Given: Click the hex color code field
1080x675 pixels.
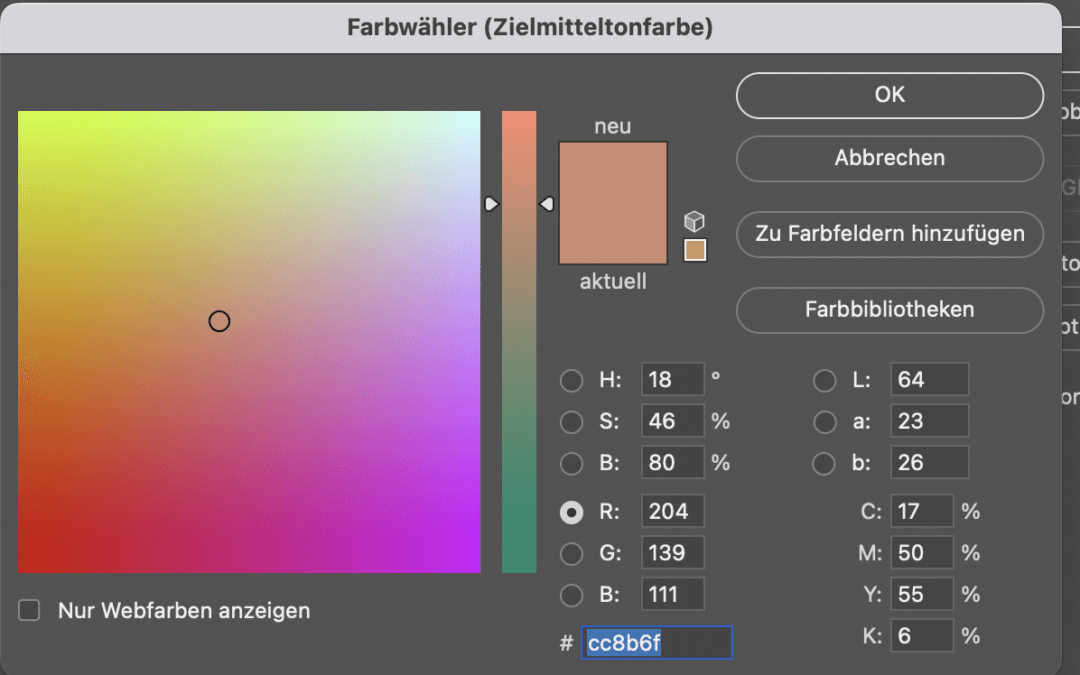Looking at the screenshot, I should click(x=657, y=643).
